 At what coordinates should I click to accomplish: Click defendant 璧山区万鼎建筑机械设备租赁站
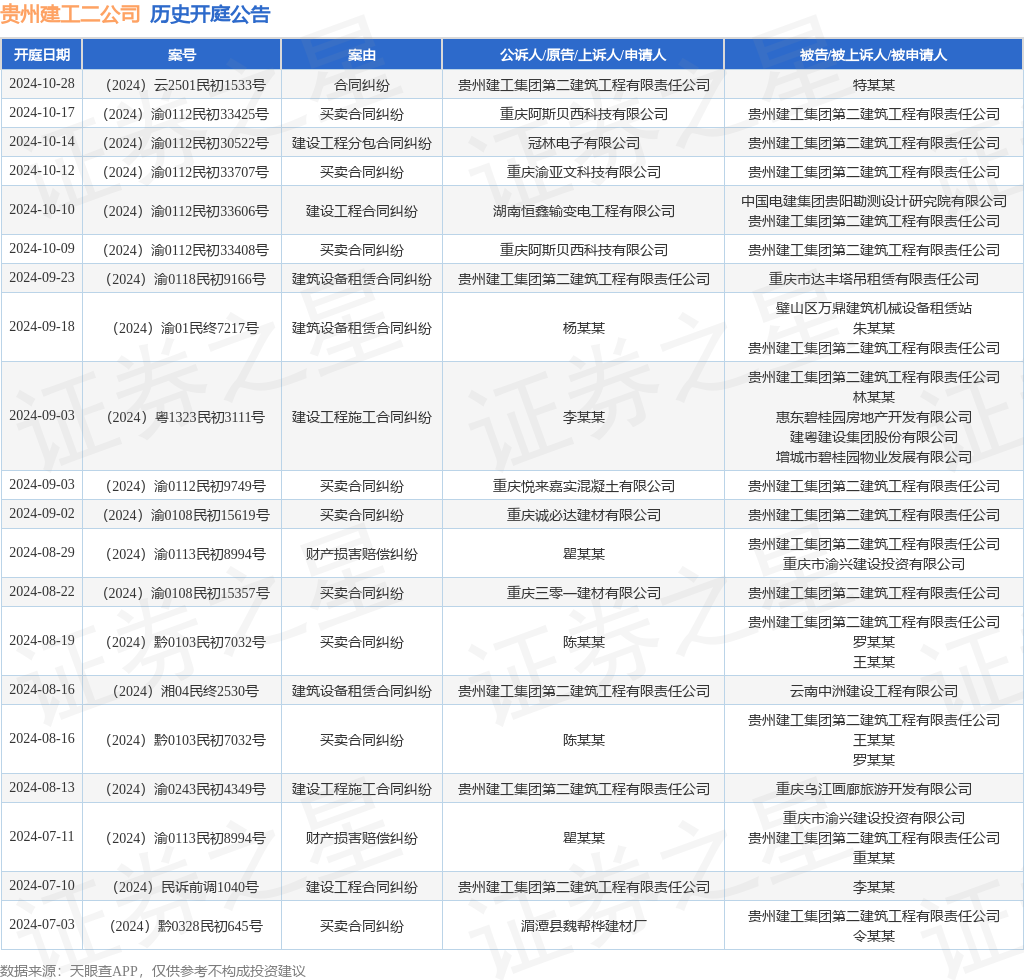pyautogui.click(x=873, y=308)
